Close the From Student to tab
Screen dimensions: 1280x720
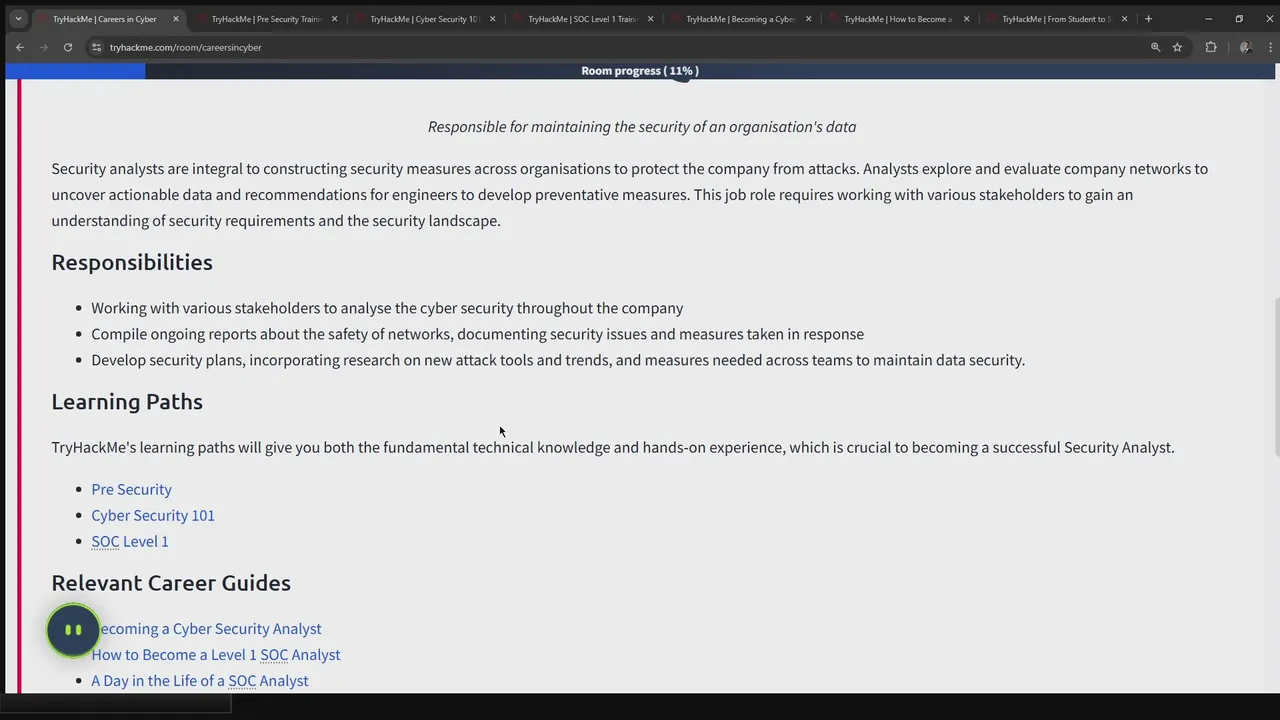[x=1124, y=19]
